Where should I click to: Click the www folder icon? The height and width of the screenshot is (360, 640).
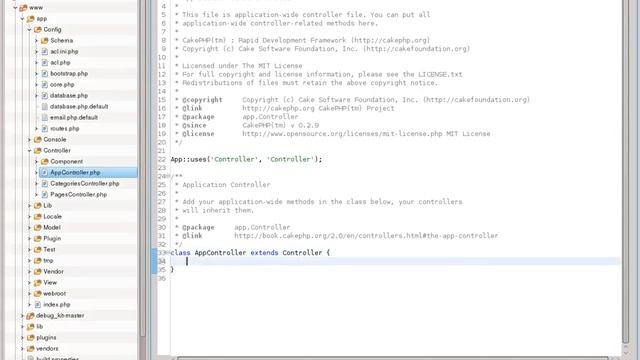click(23, 8)
